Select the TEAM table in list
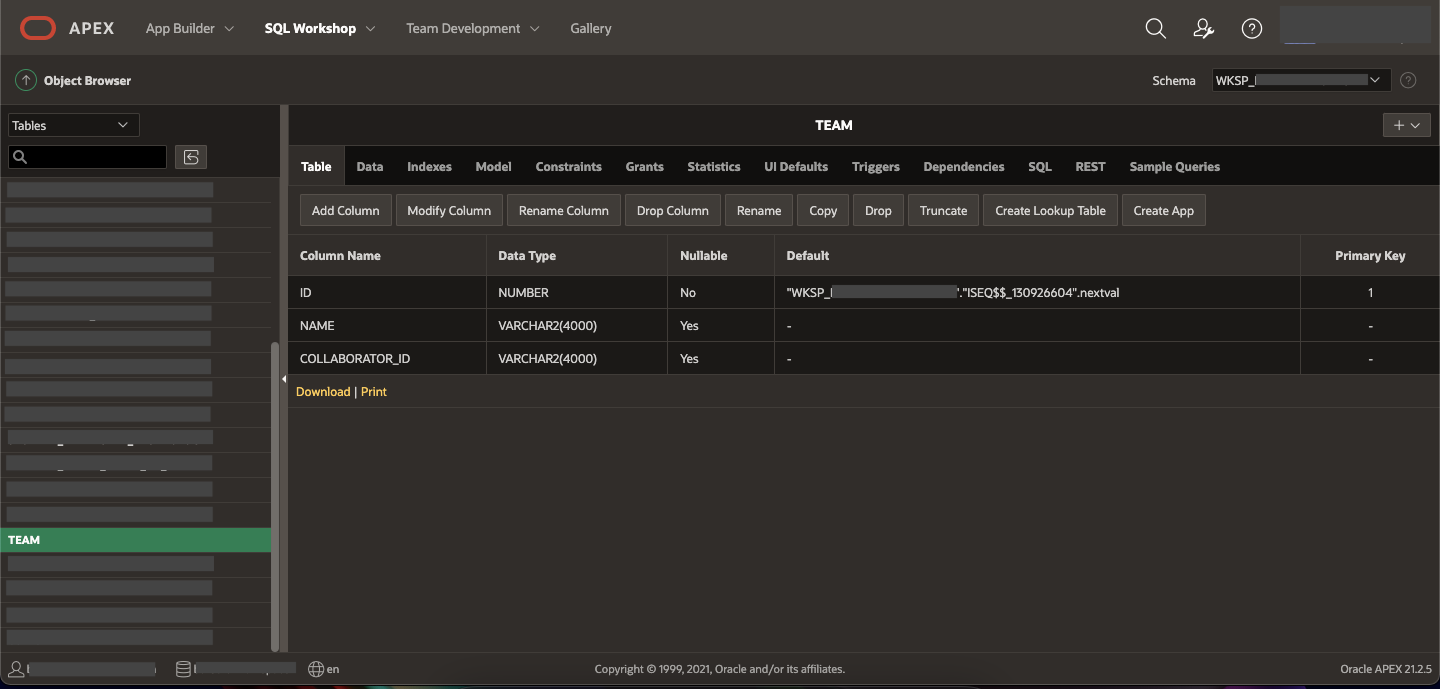The image size is (1440, 689). pos(136,540)
